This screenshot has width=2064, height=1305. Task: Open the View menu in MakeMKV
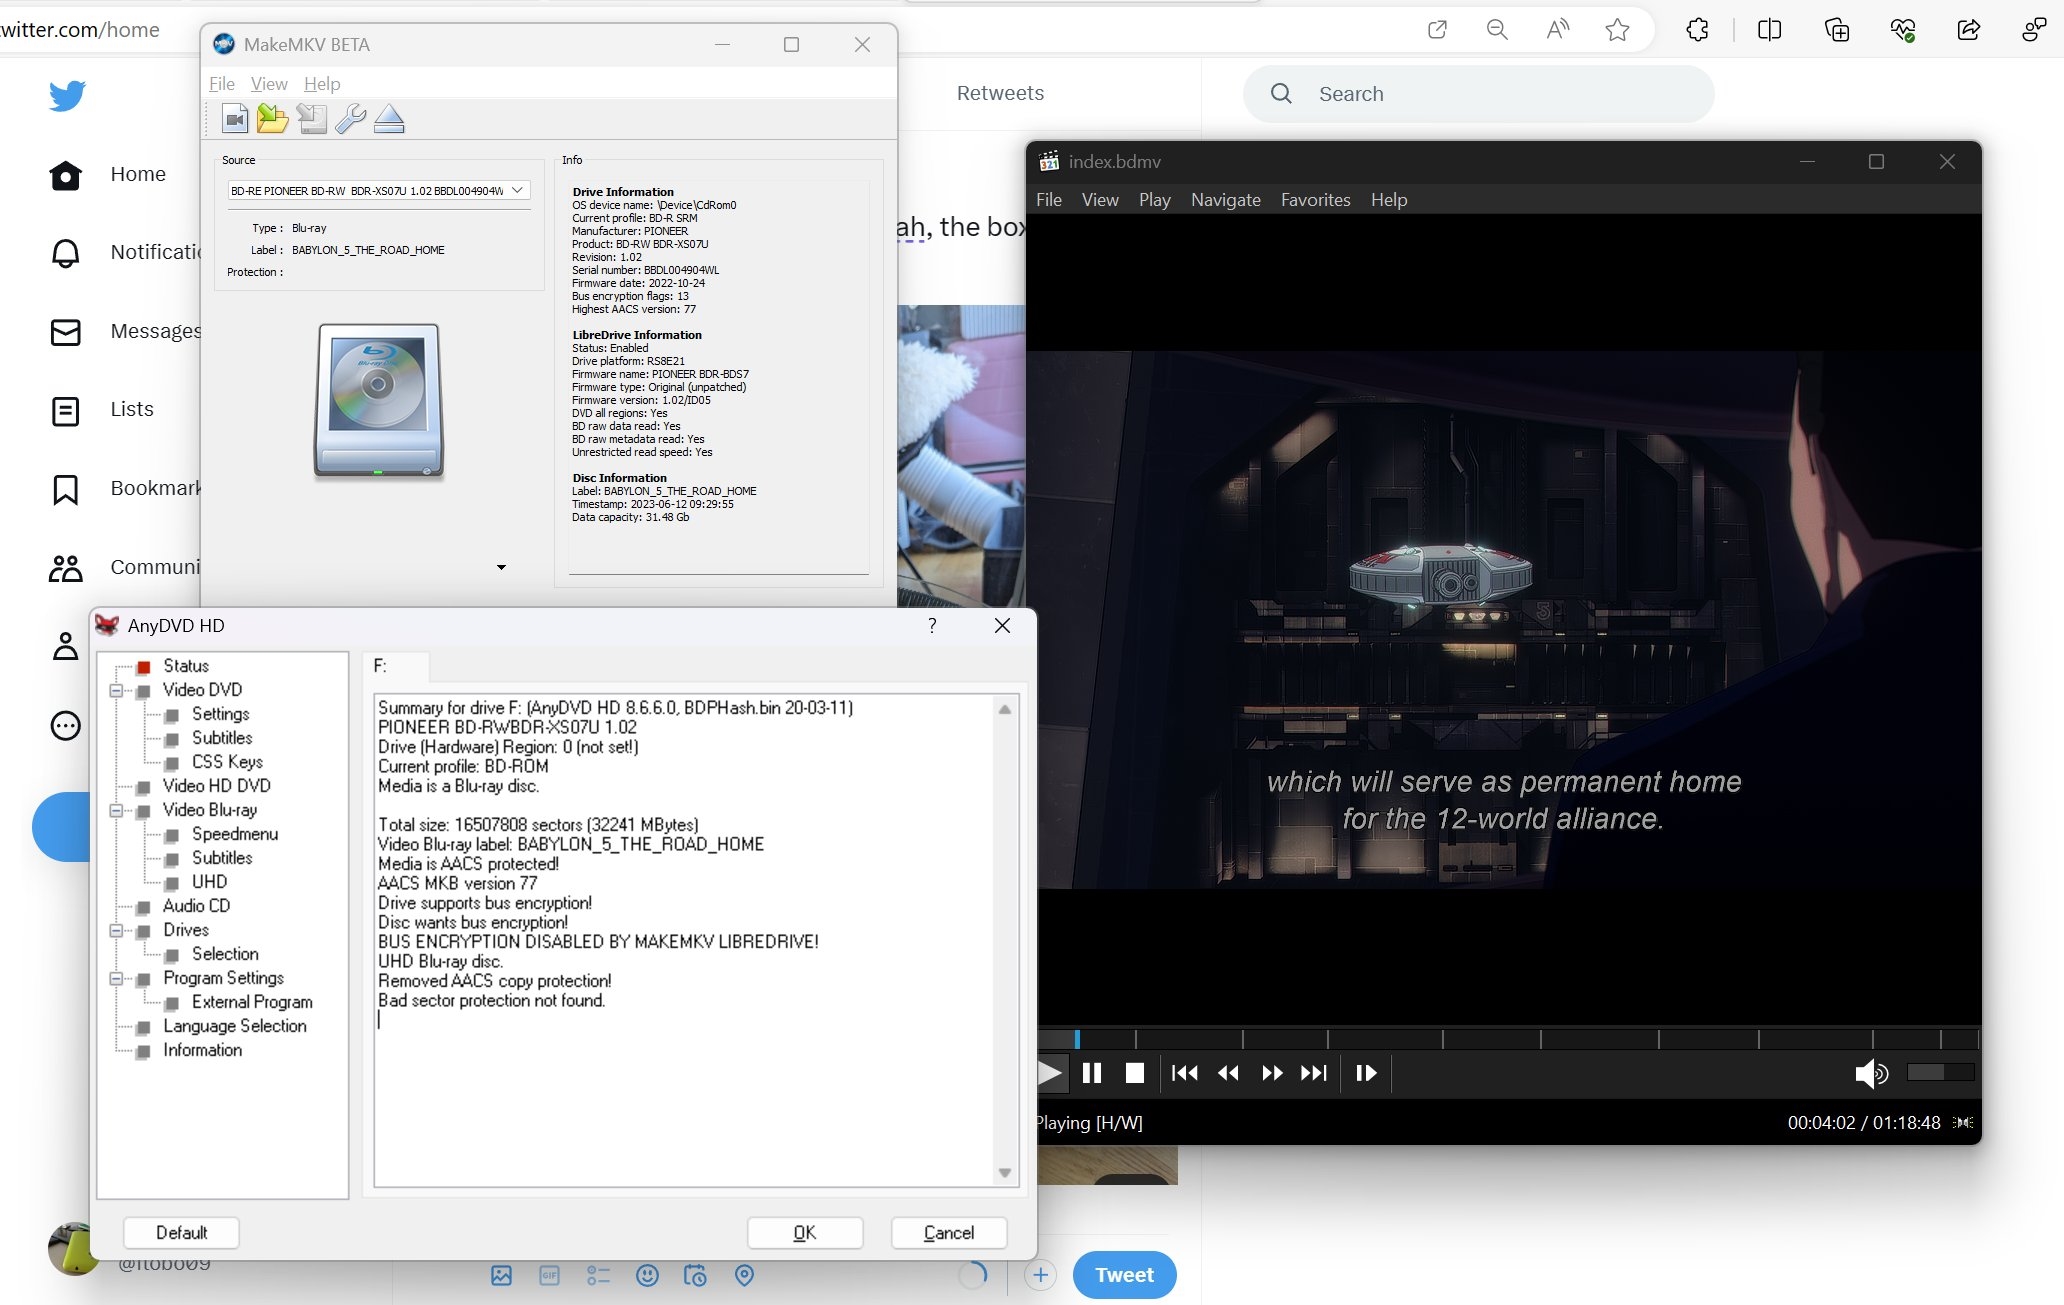tap(268, 84)
